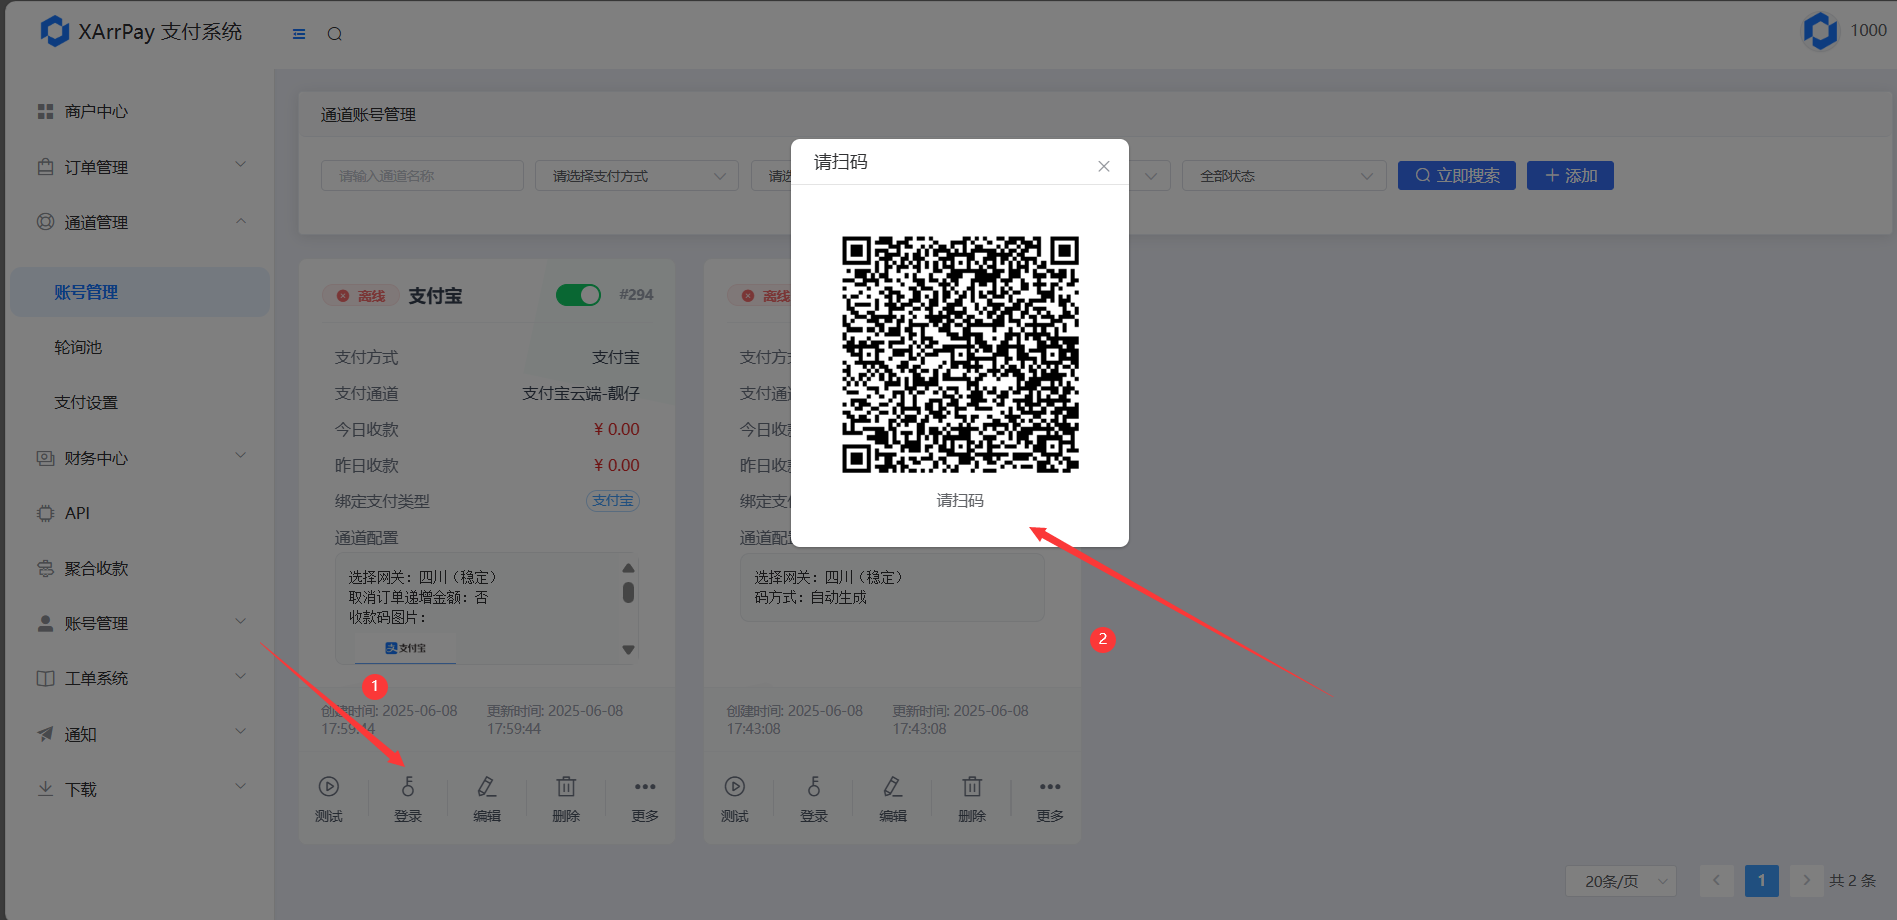Open the more options icon on first card
1897x920 pixels.
645,787
